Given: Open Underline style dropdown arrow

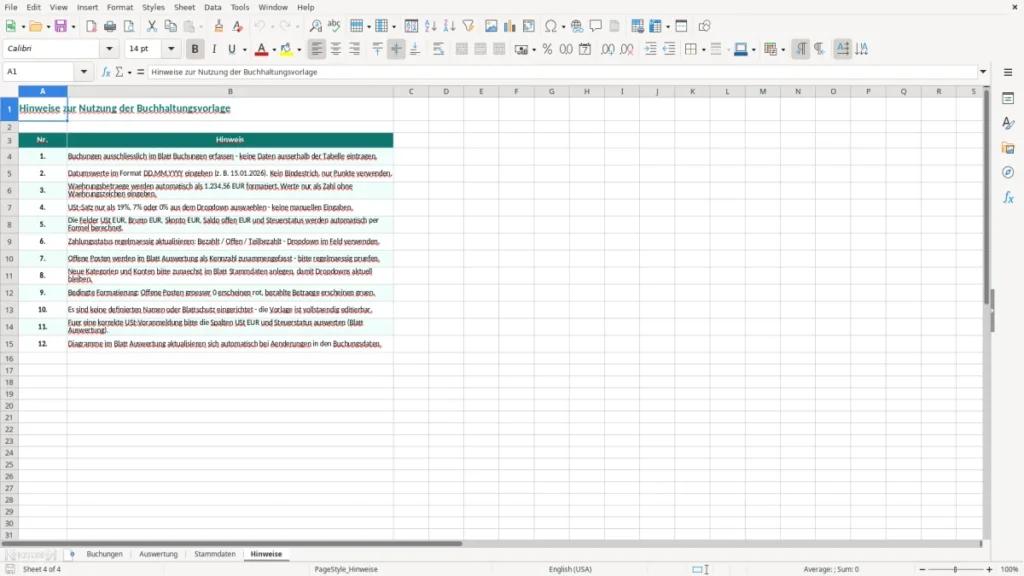Looking at the screenshot, I should pos(244,50).
